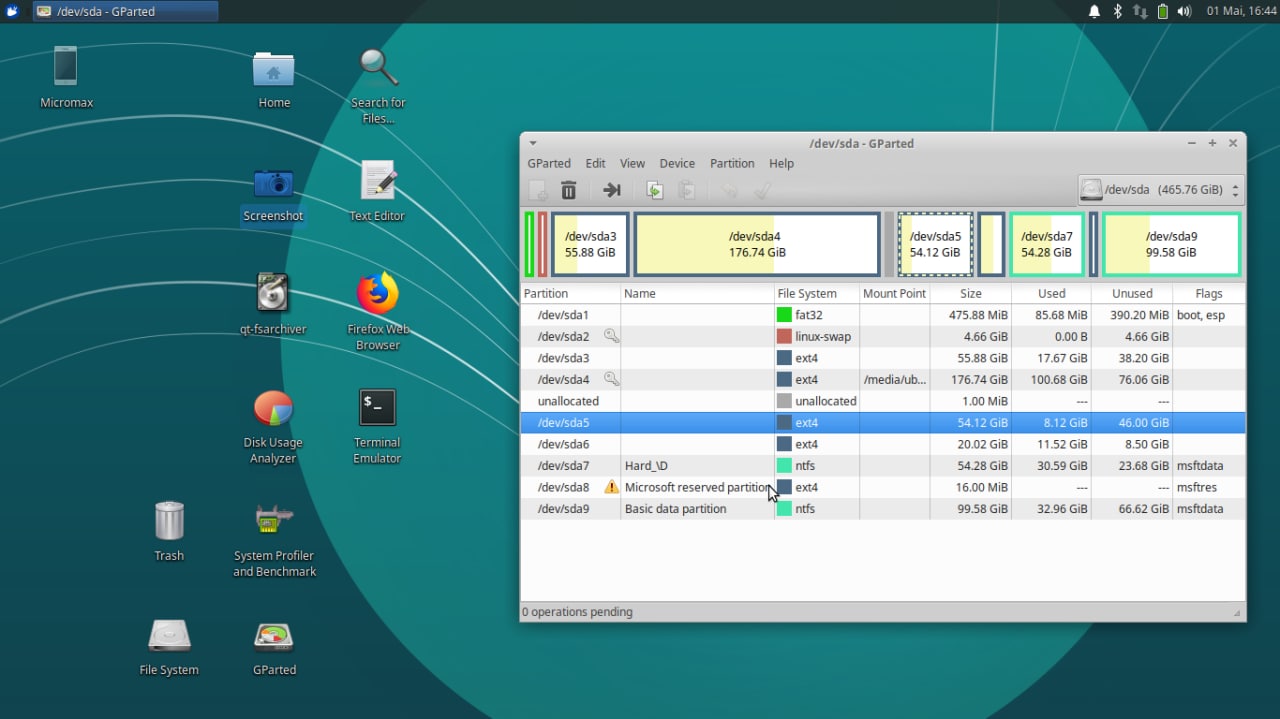Click the Copy partition toolbar icon
The width and height of the screenshot is (1280, 719).
tap(655, 190)
